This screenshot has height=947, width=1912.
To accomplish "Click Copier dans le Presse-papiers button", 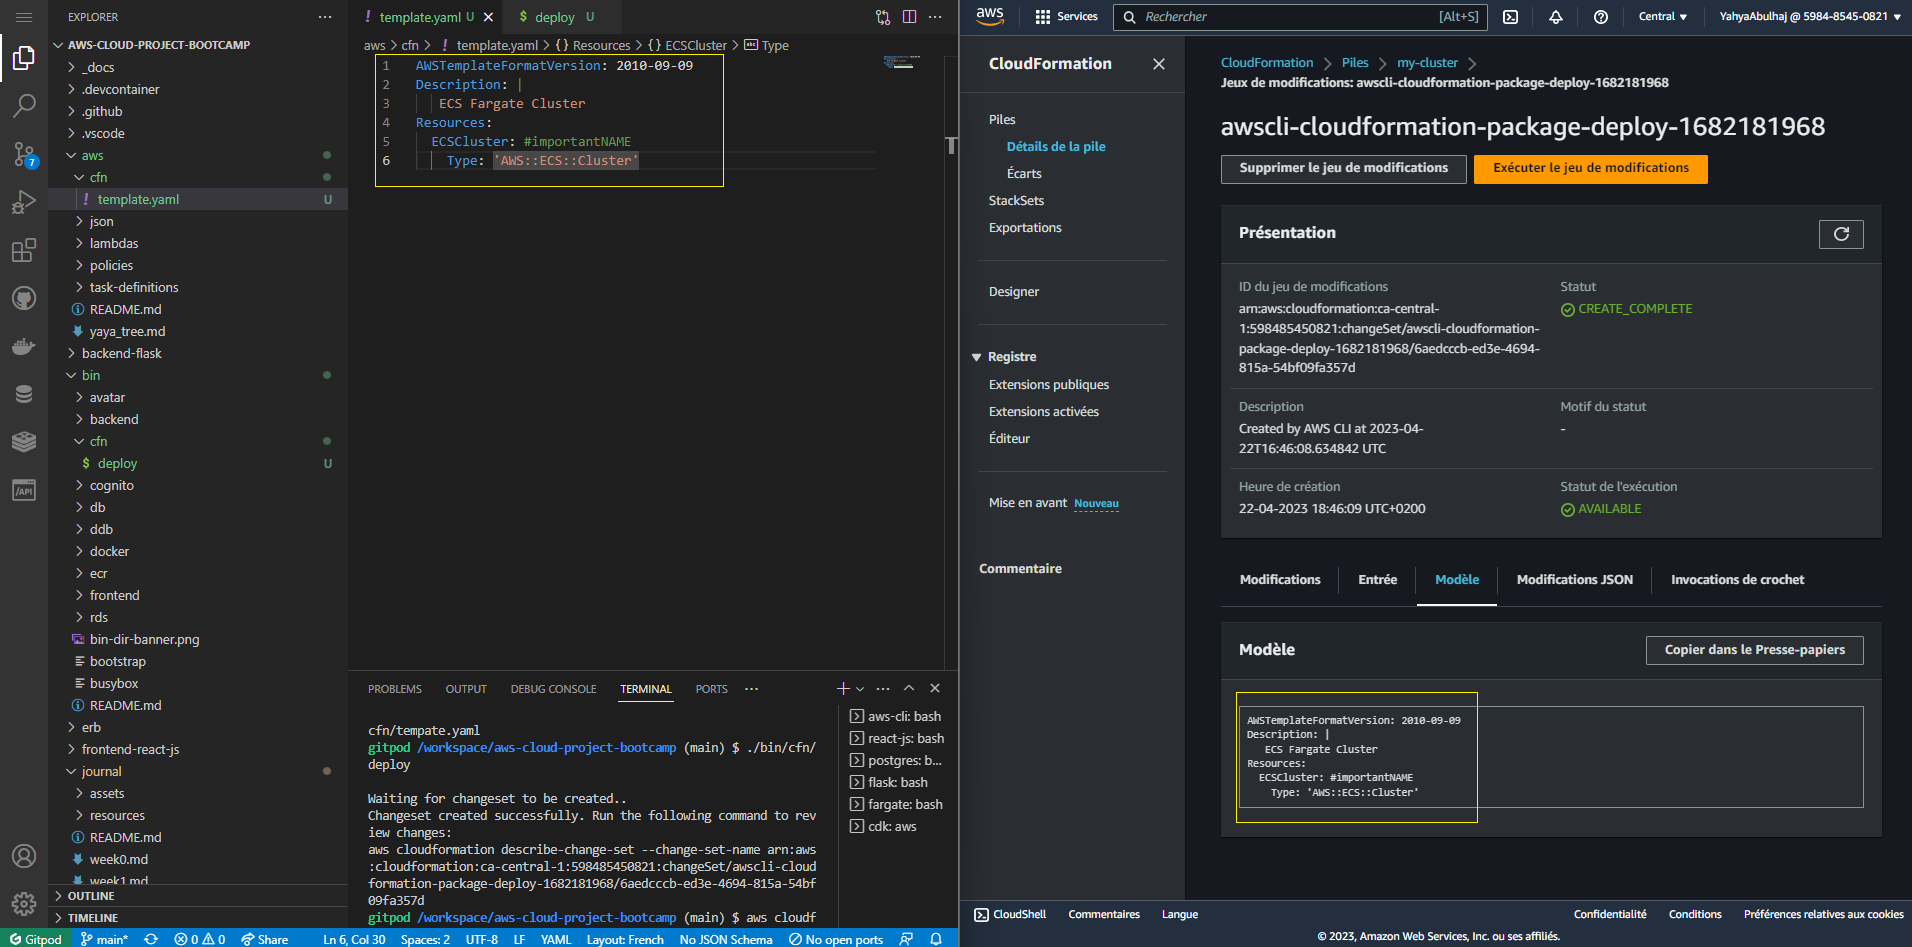I will [1754, 650].
